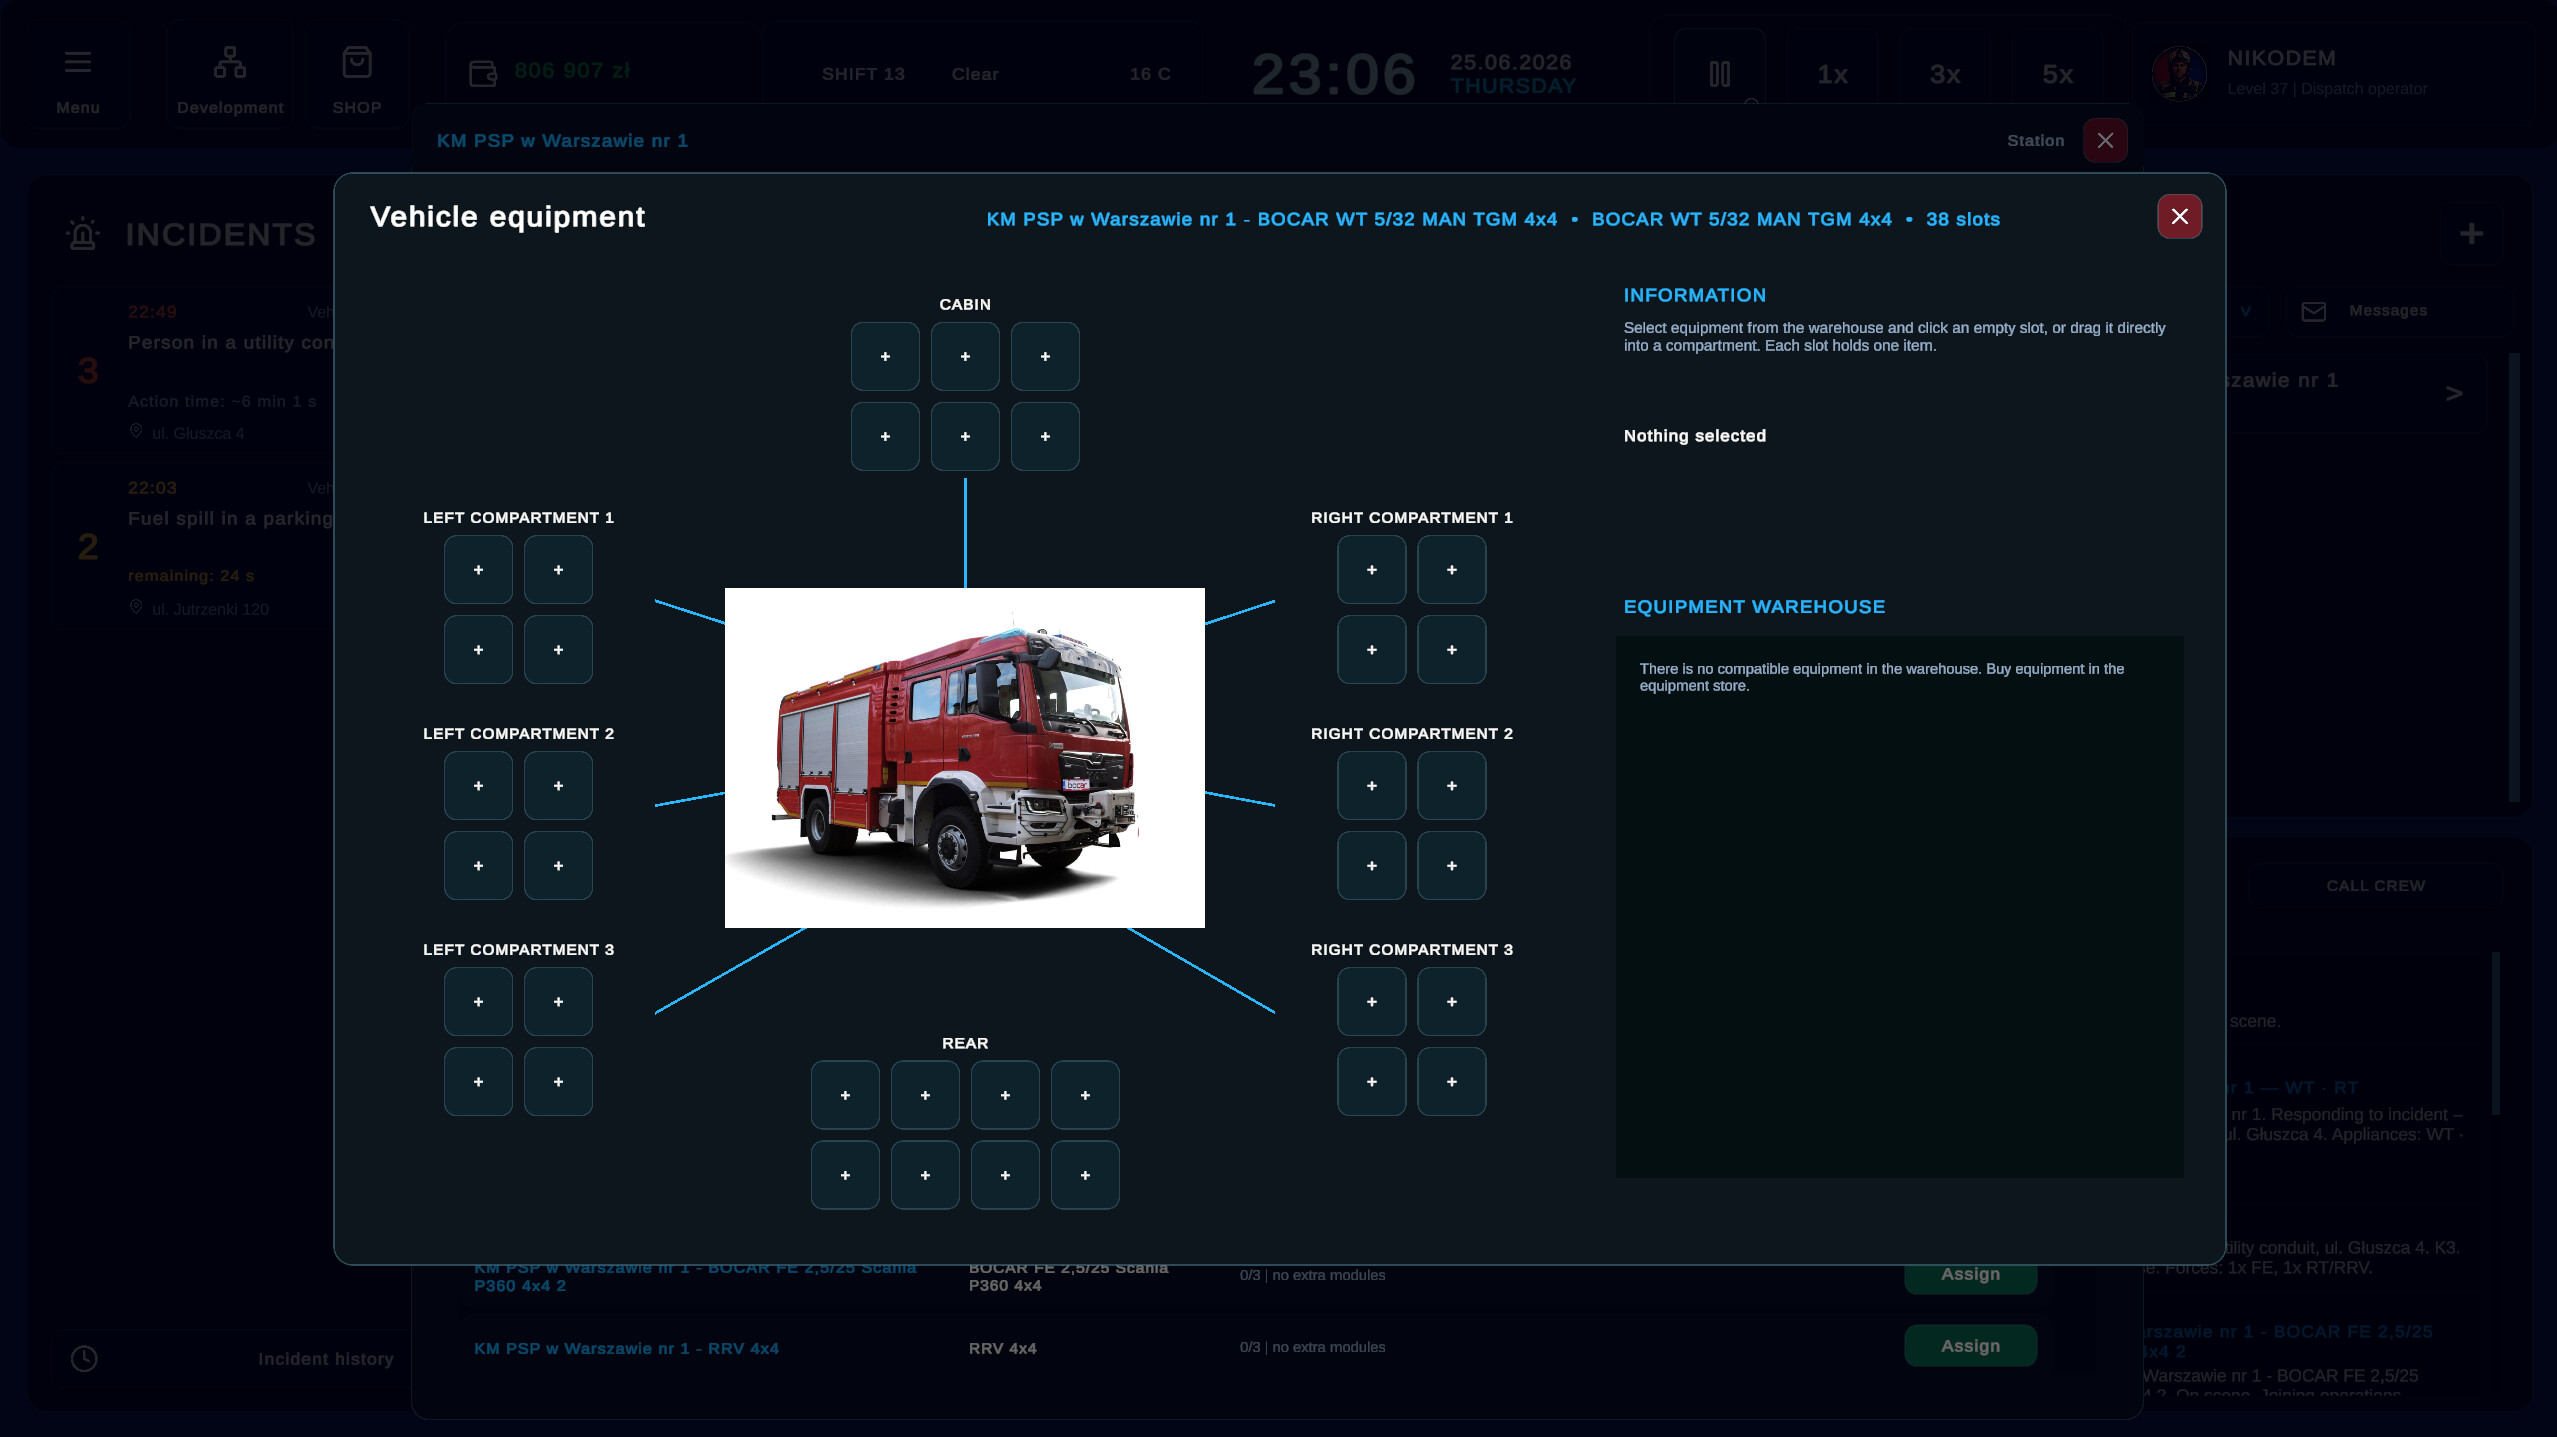Add item to bottom-left Left Compartment 2 slot
This screenshot has height=1437, width=2557.
point(478,866)
